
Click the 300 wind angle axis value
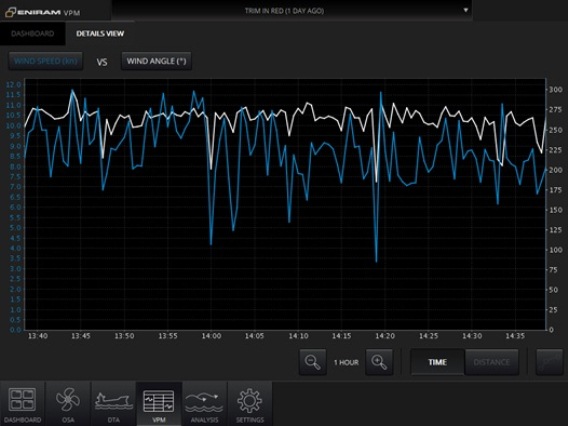(556, 89)
